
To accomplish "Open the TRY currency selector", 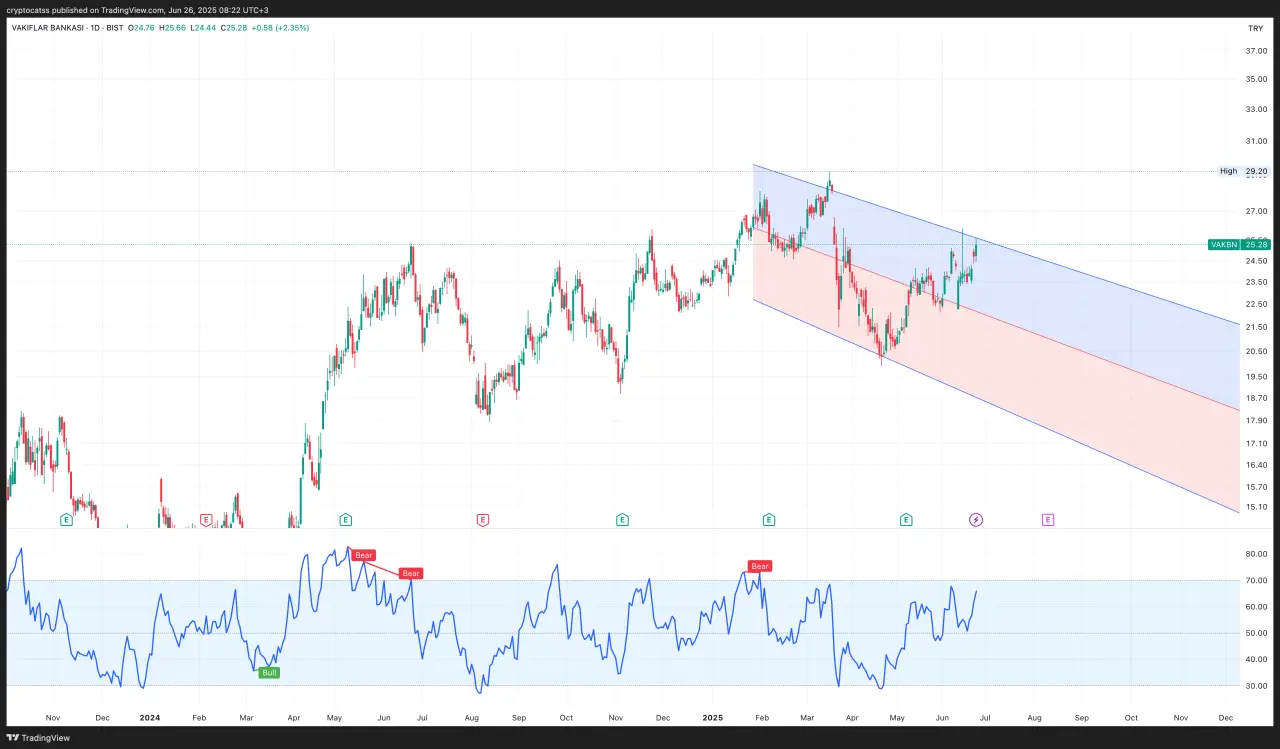I will [x=1255, y=28].
